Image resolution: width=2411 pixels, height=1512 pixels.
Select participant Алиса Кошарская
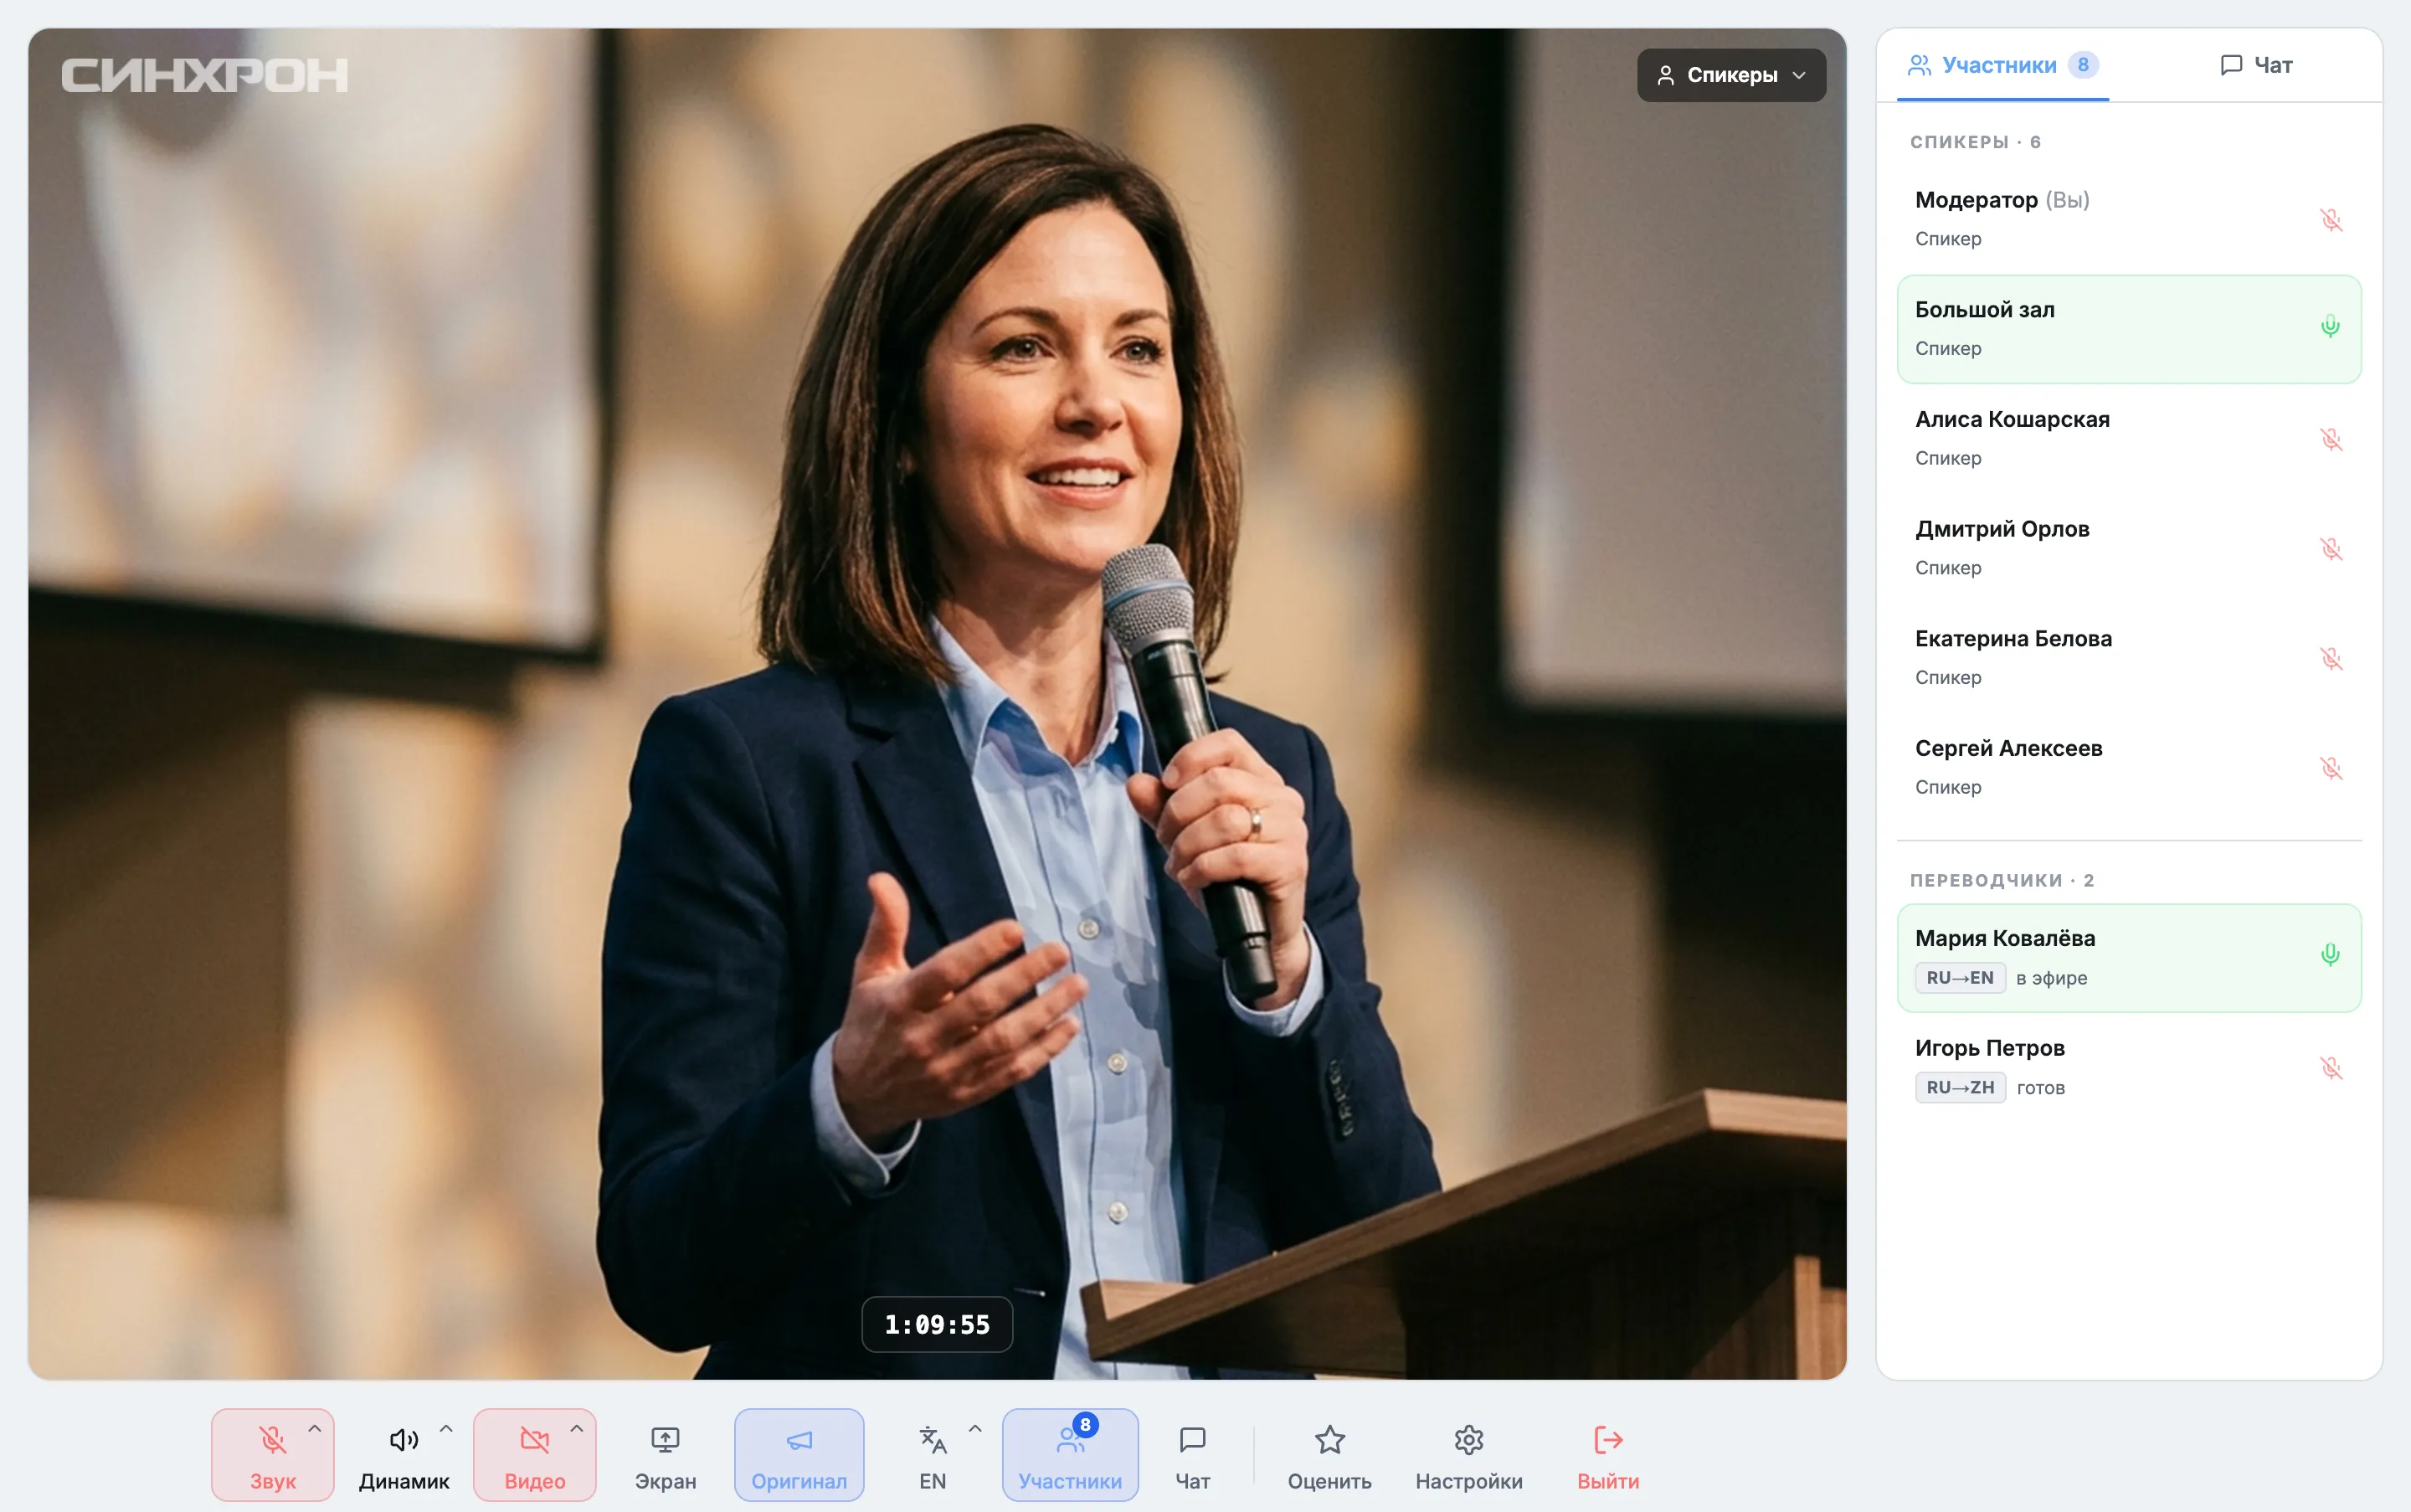coord(2129,438)
